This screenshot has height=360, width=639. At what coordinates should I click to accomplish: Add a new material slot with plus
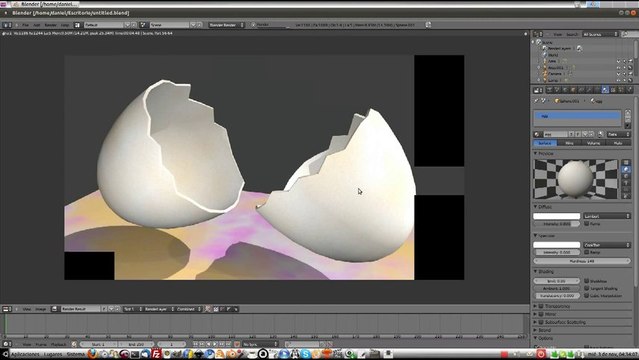pyautogui.click(x=628, y=113)
